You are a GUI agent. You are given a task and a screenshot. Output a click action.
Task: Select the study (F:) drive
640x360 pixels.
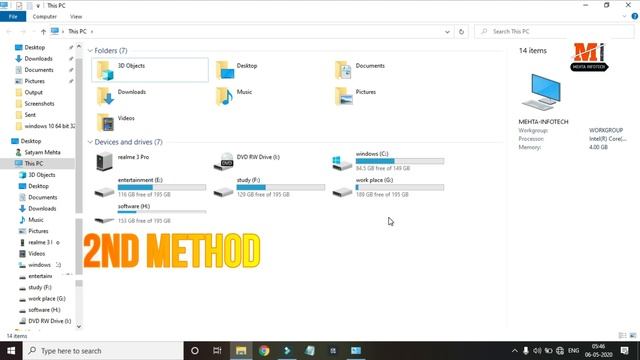coord(269,187)
